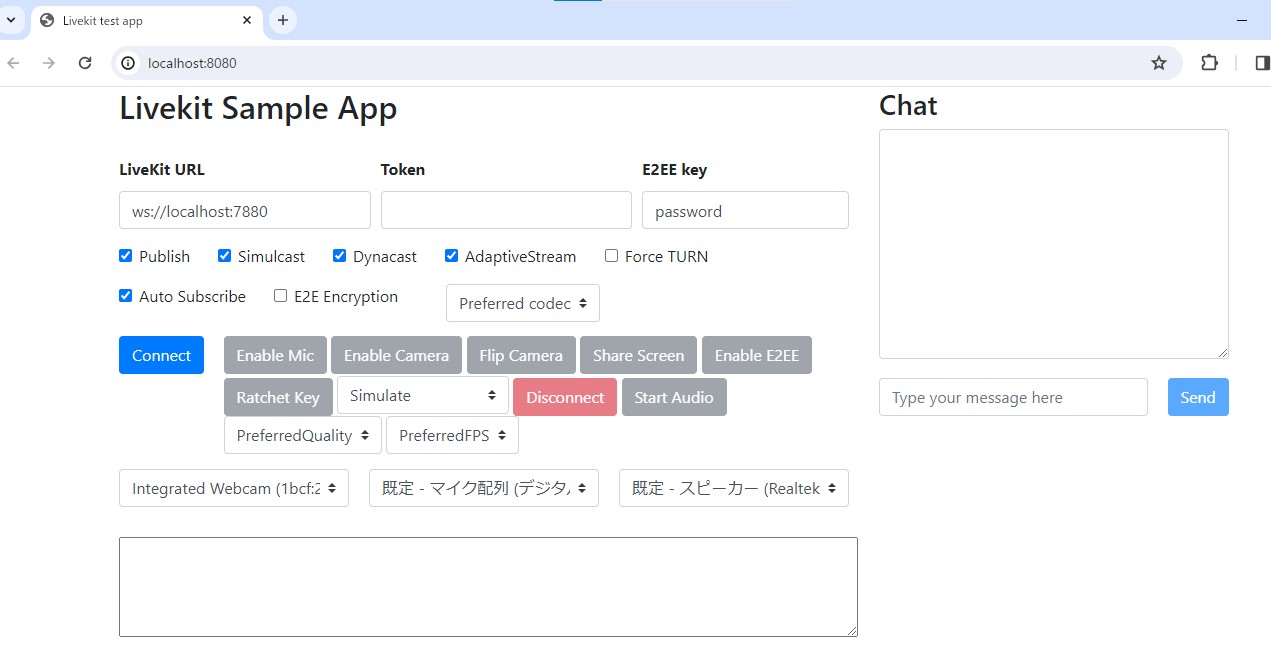Check the E2E Encryption checkbox

(x=280, y=296)
